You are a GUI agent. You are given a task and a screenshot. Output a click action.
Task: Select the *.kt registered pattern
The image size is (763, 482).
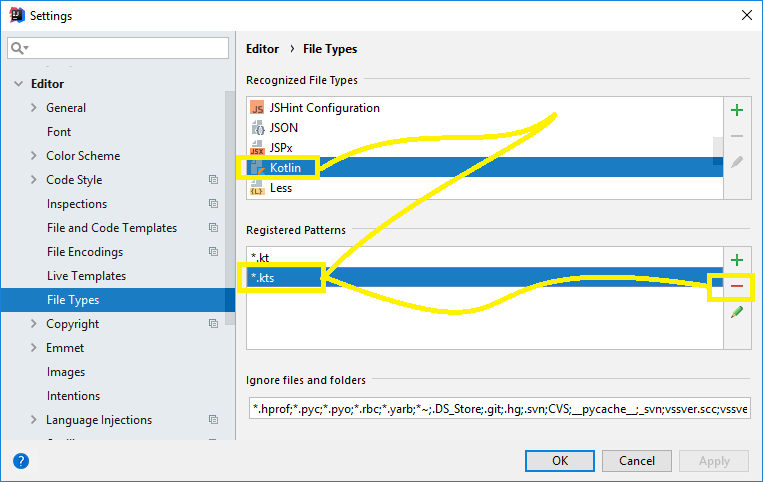tap(485, 257)
